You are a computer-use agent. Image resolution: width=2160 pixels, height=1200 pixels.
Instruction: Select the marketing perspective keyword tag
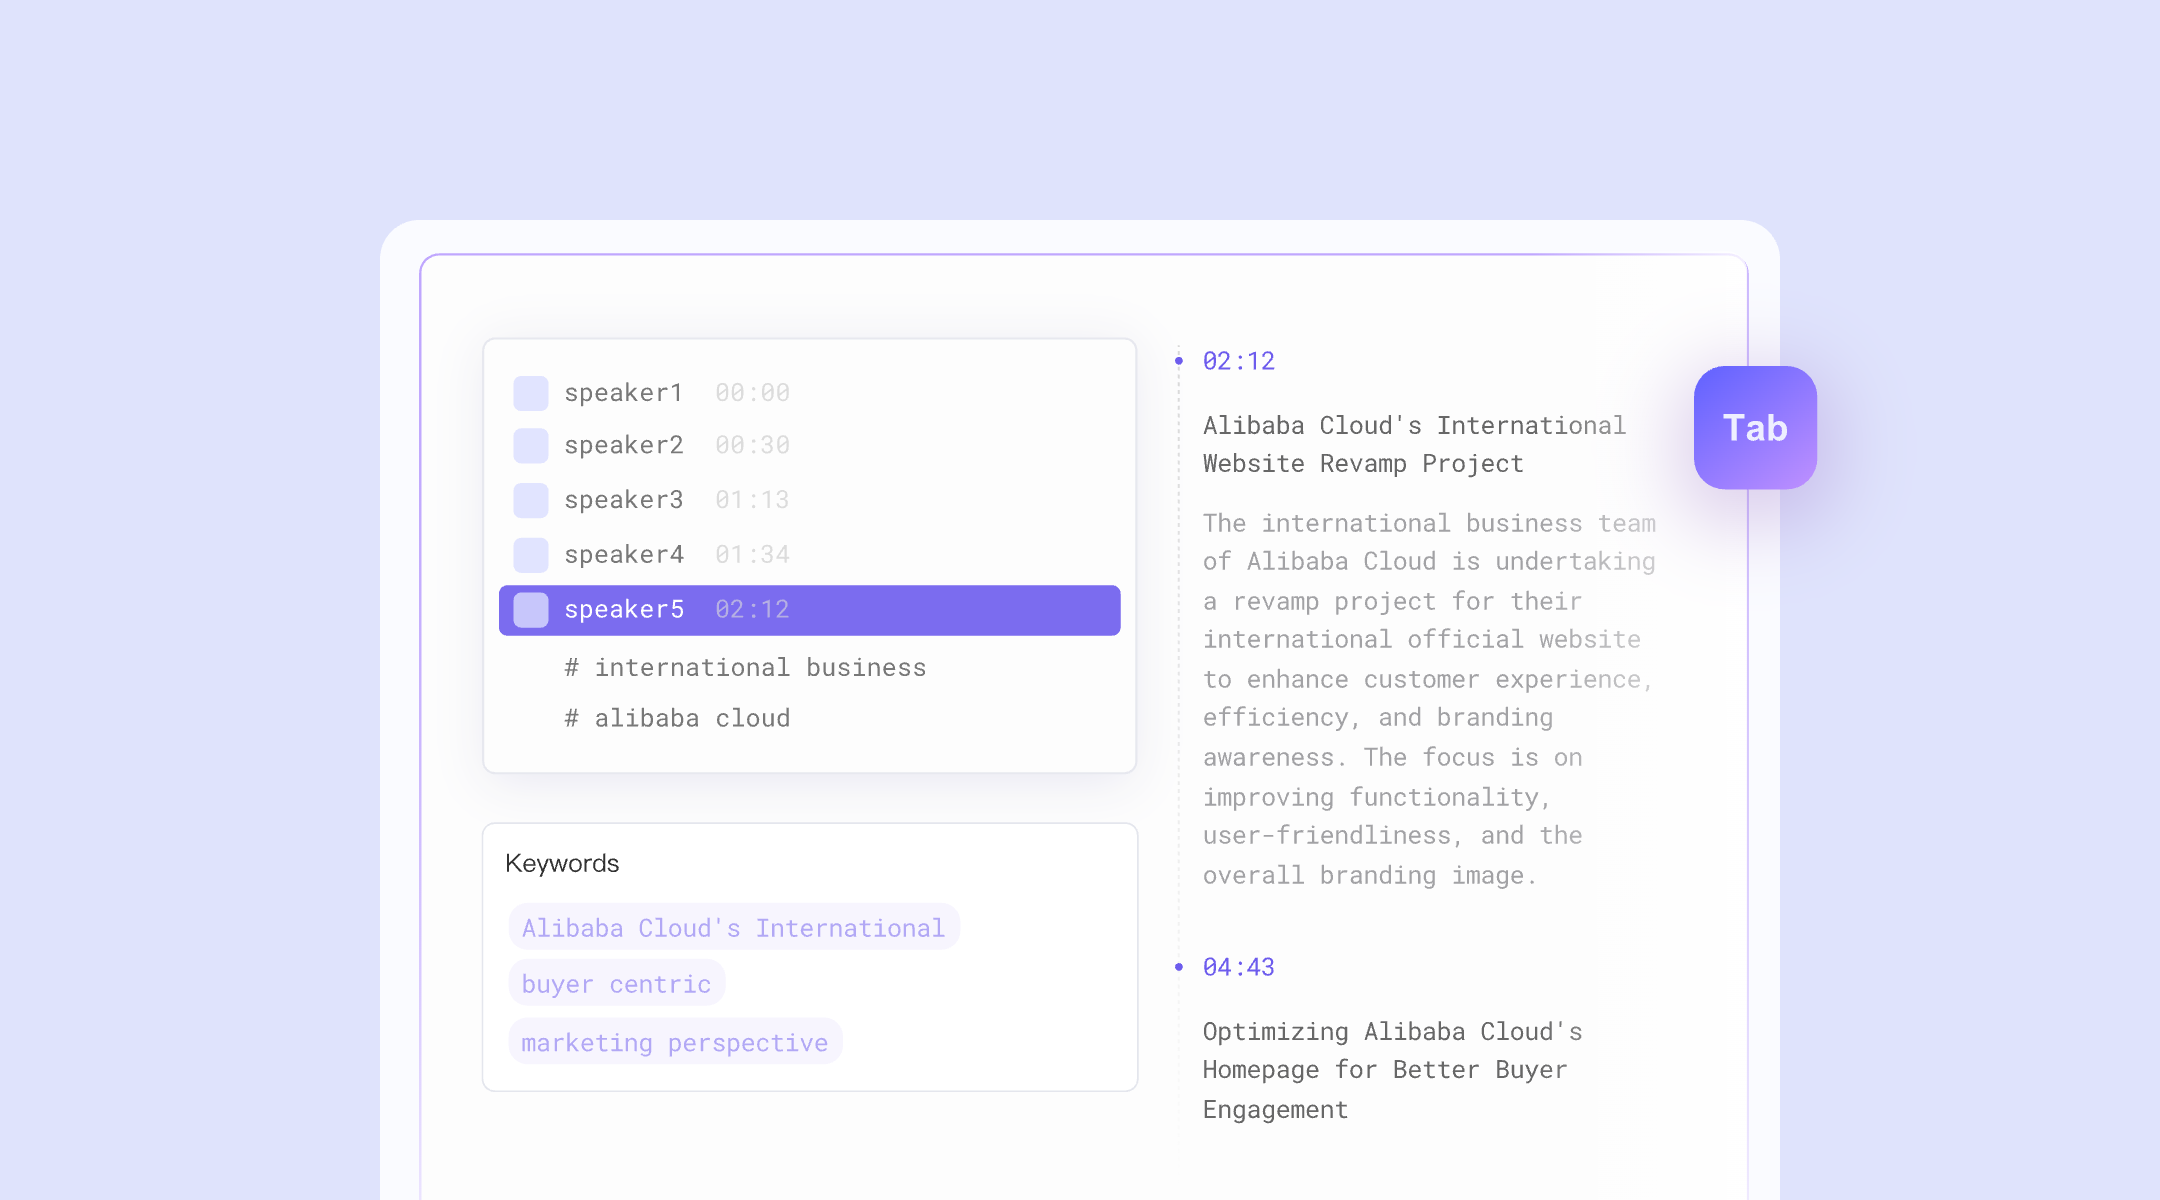[675, 1042]
